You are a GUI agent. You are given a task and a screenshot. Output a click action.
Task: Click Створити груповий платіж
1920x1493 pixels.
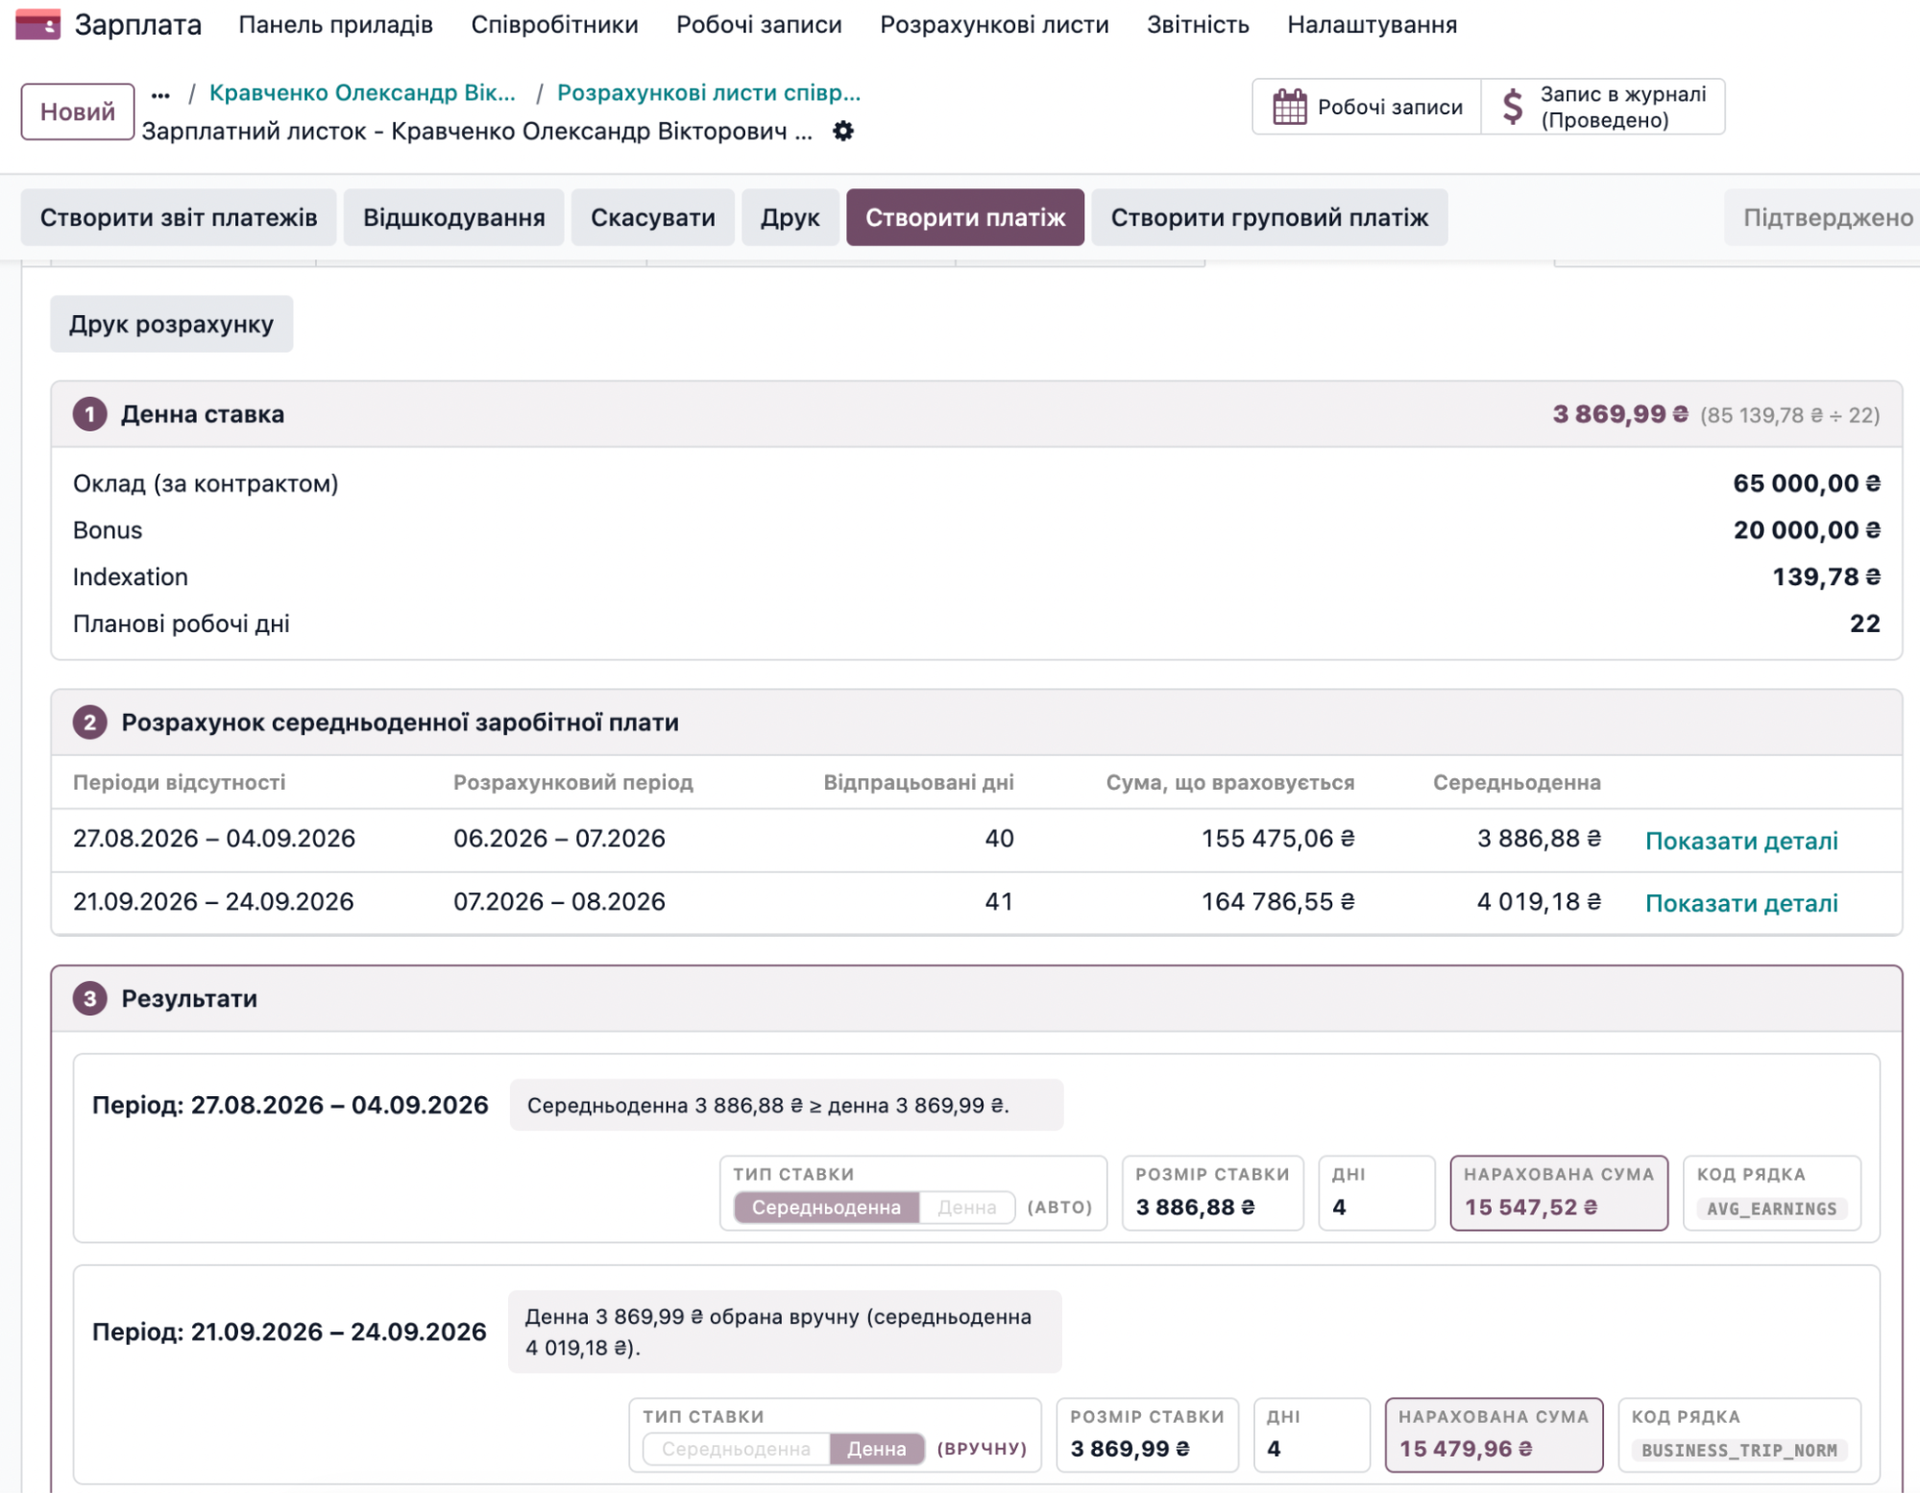1269,217
